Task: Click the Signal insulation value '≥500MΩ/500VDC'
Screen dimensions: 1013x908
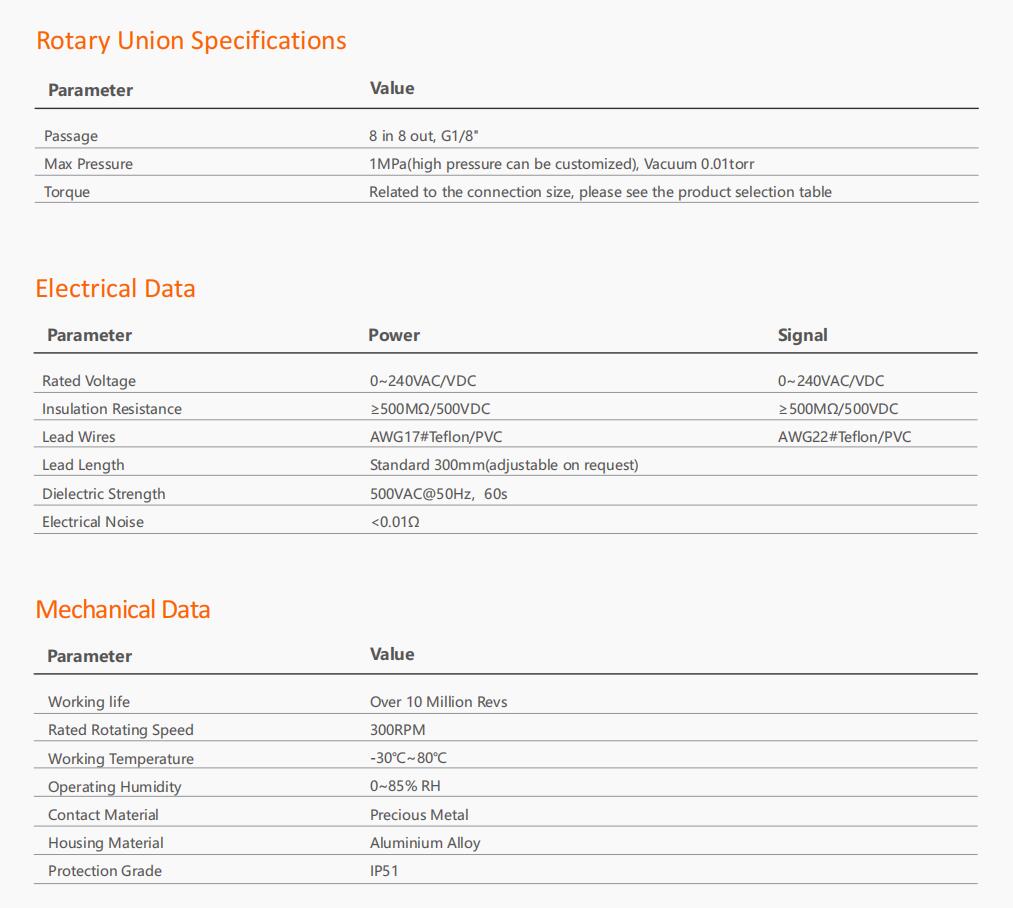Action: click(838, 409)
